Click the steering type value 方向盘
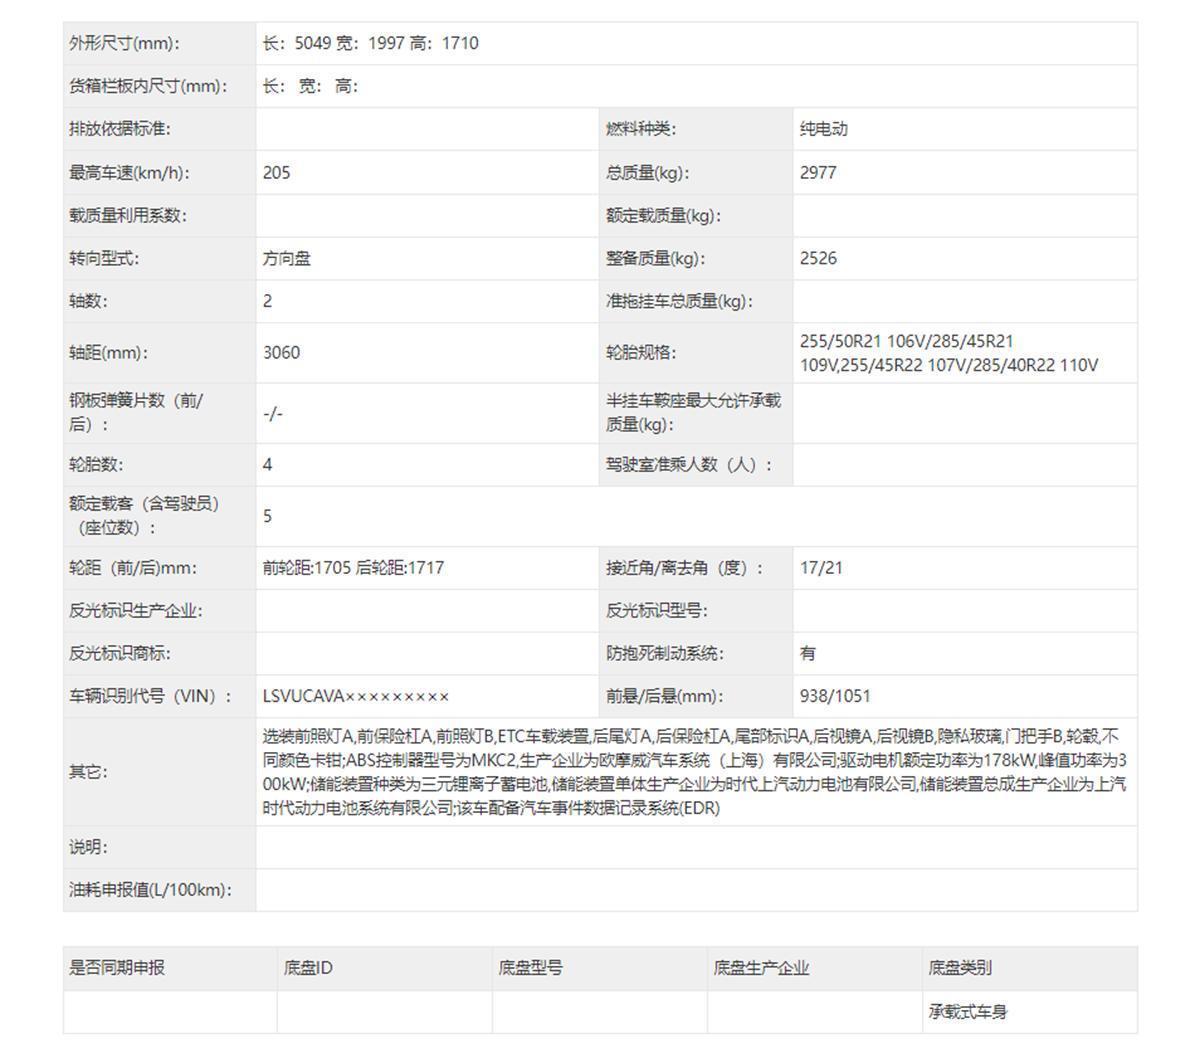Image resolution: width=1200 pixels, height=1040 pixels. pyautogui.click(x=287, y=259)
